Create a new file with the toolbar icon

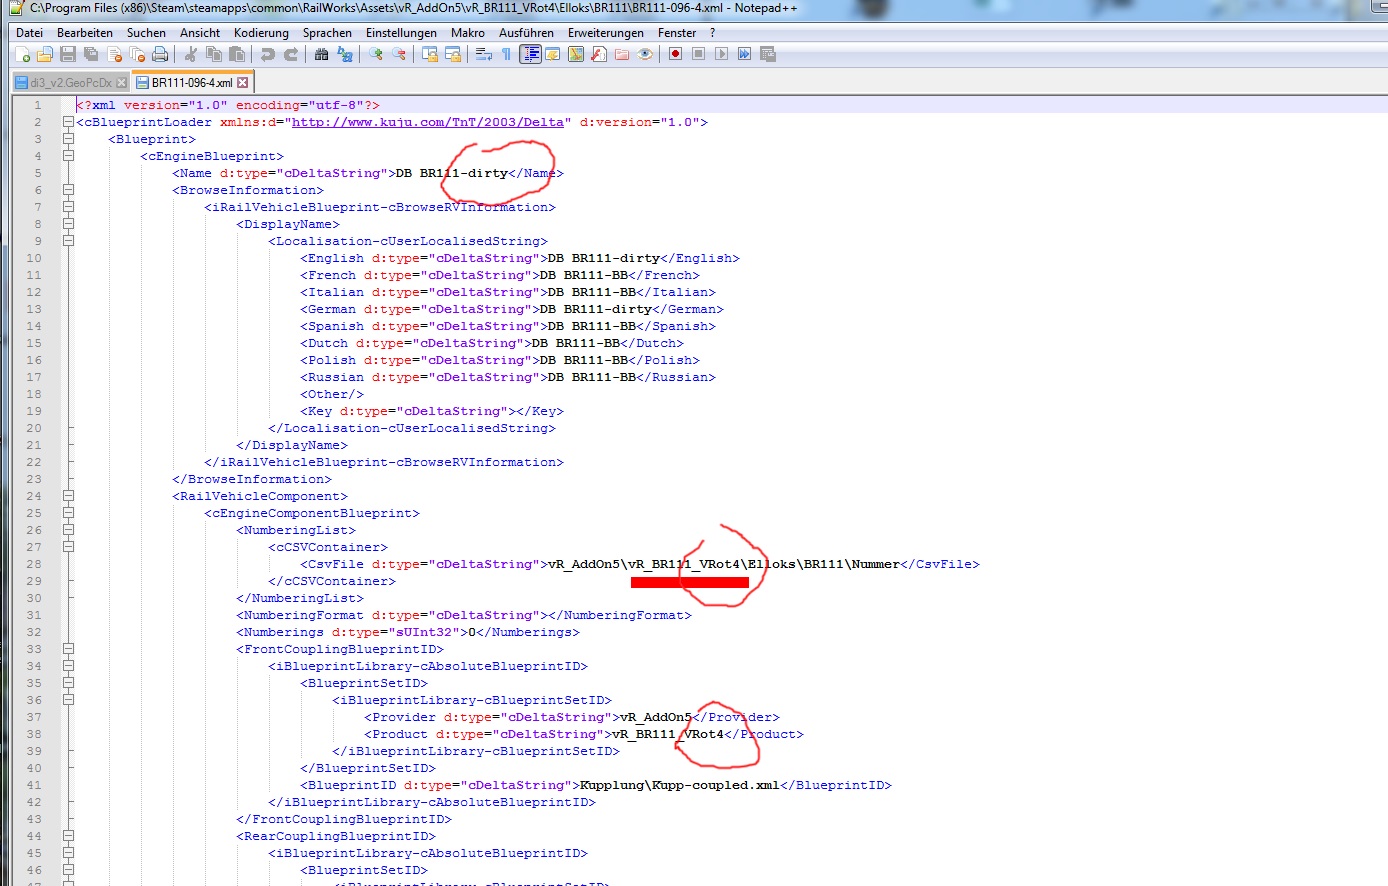(x=22, y=54)
